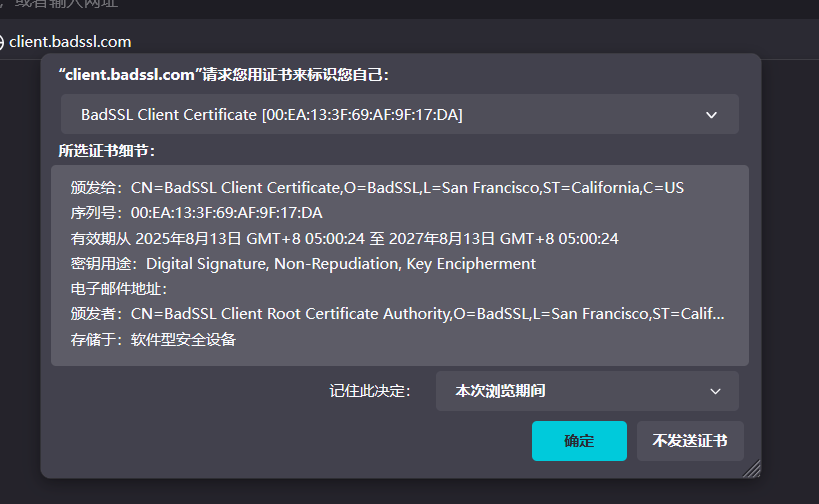Screen dimensions: 819x504
Task: Click the tab favicon beside client.badssl.com
Action: (2, 42)
